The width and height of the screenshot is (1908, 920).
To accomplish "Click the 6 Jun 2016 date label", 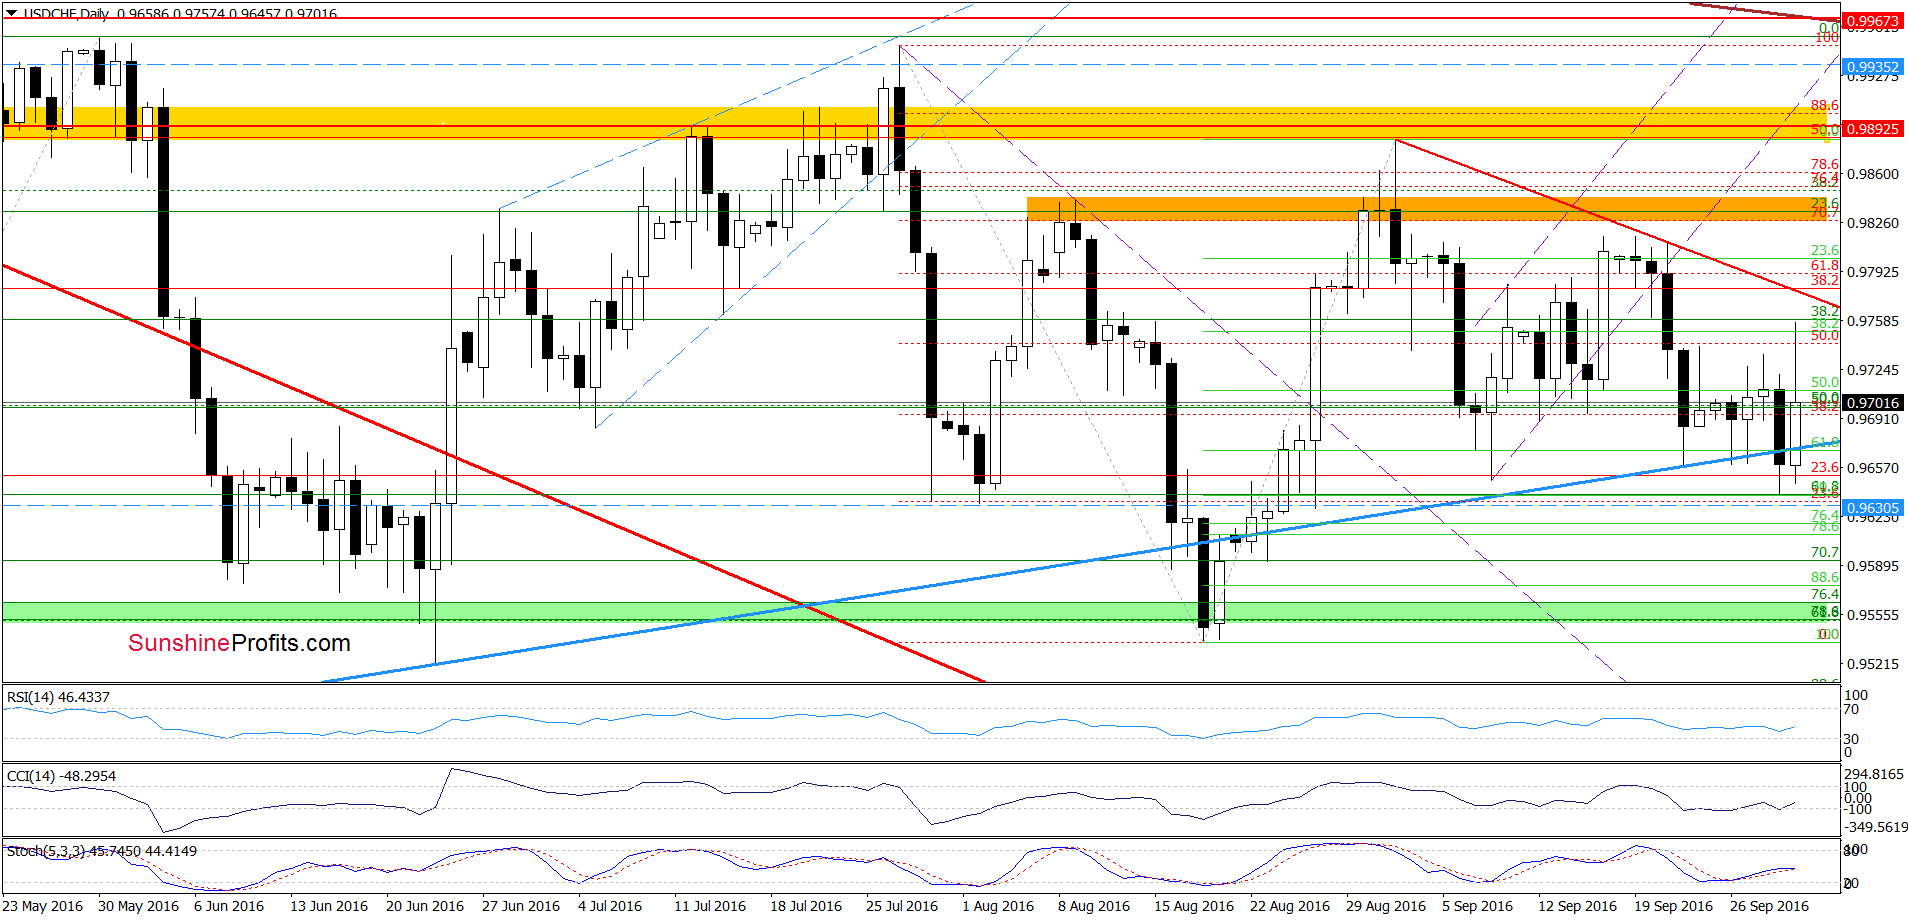I will tap(229, 906).
